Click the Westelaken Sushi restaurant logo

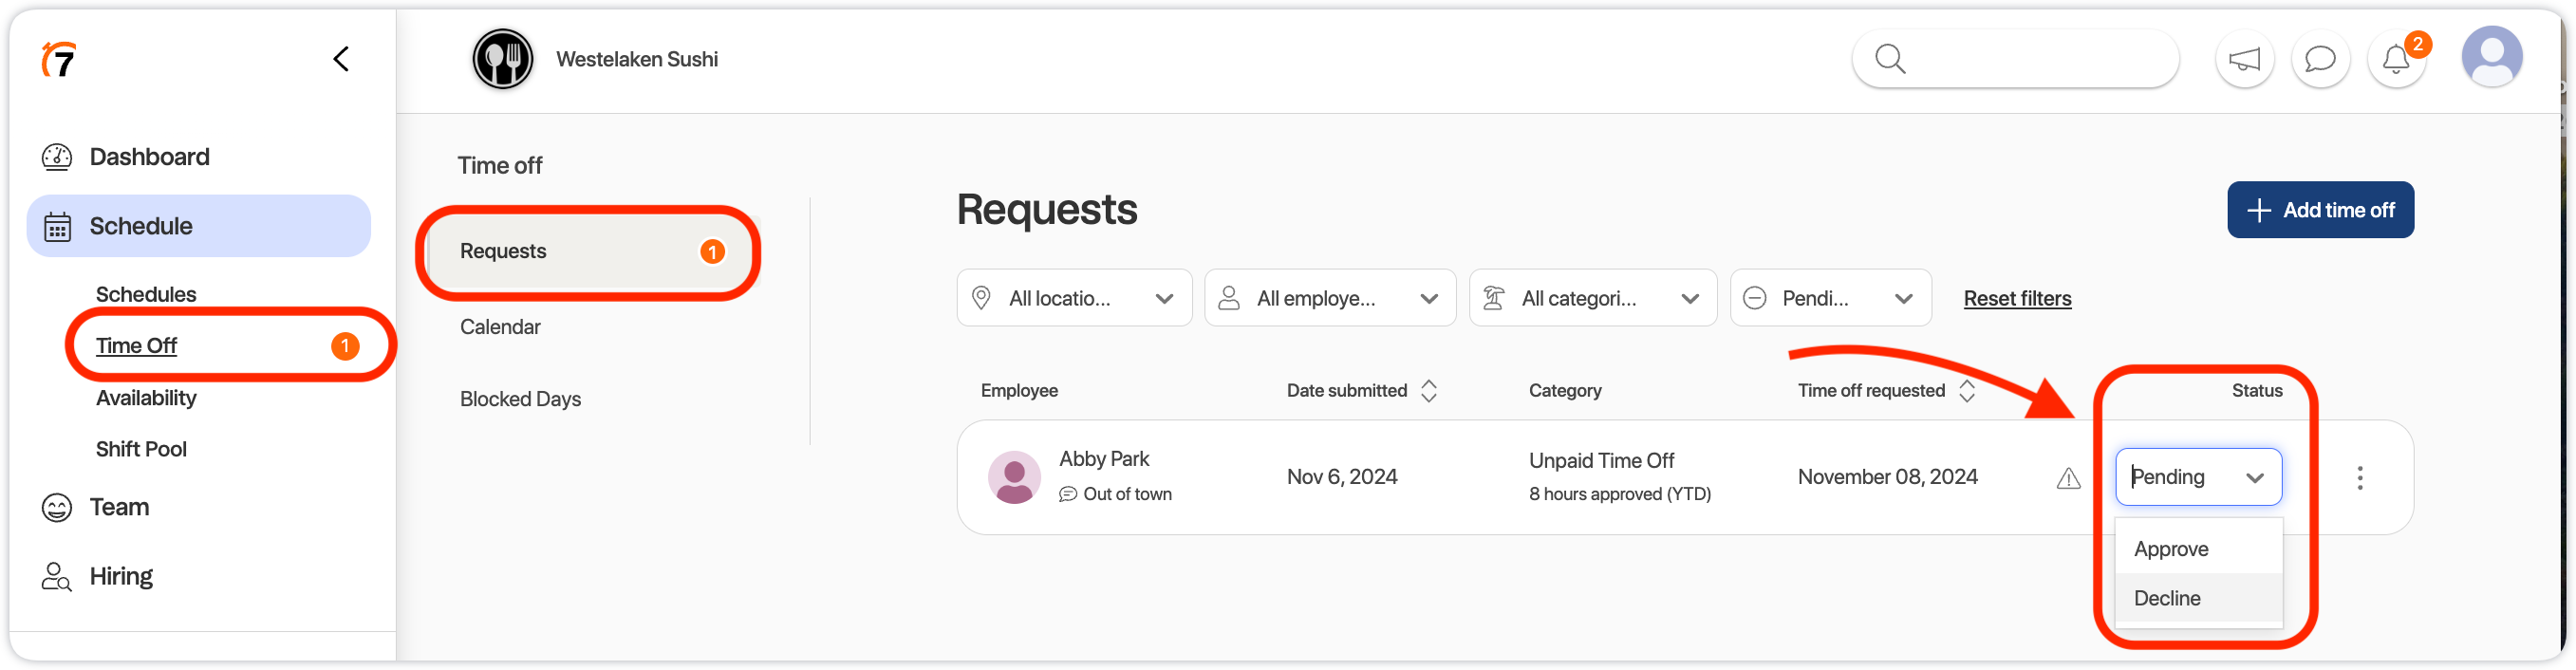coord(503,60)
